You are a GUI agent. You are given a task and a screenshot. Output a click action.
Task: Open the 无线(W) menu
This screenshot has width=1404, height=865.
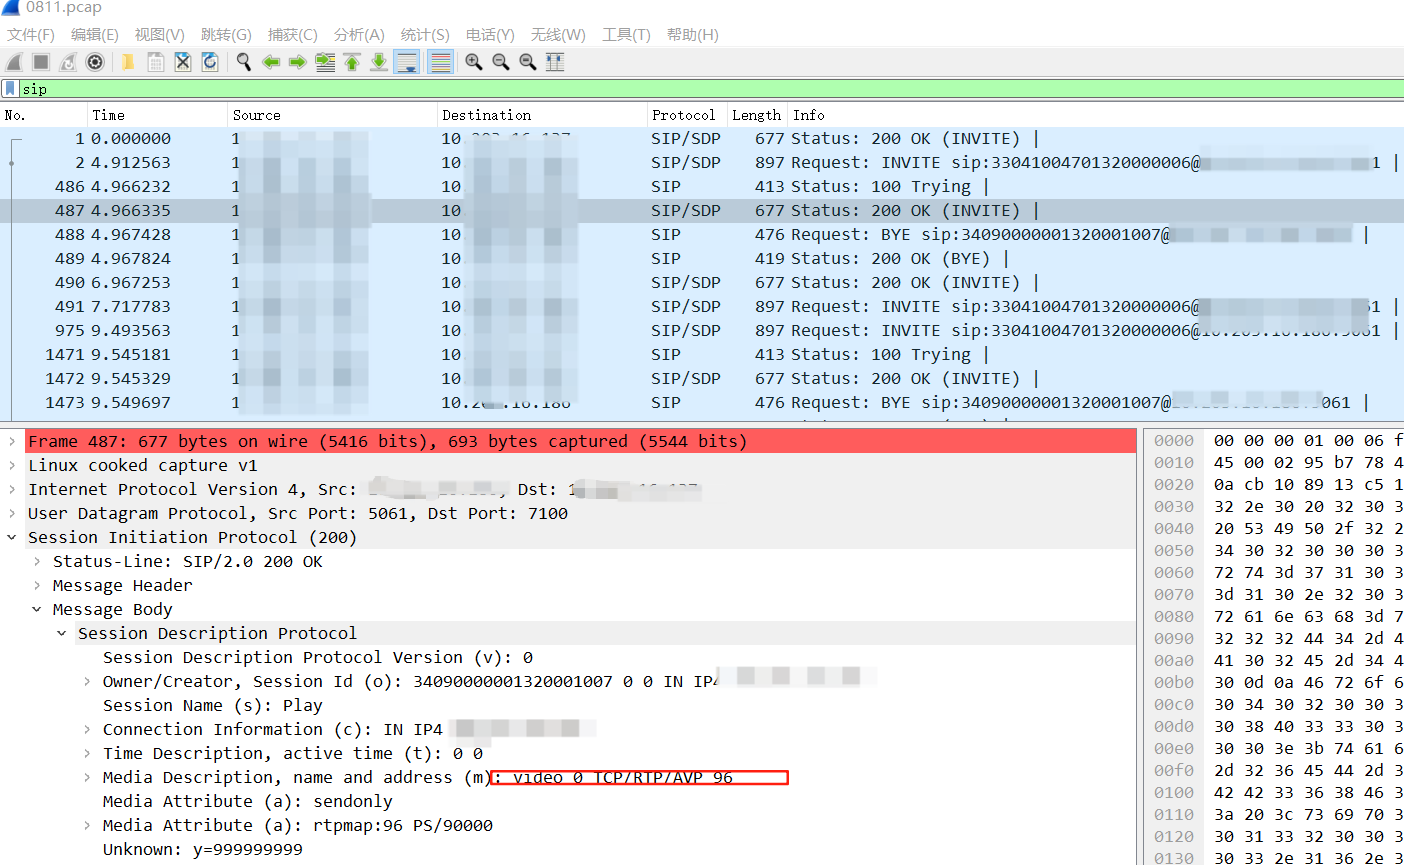coord(558,35)
